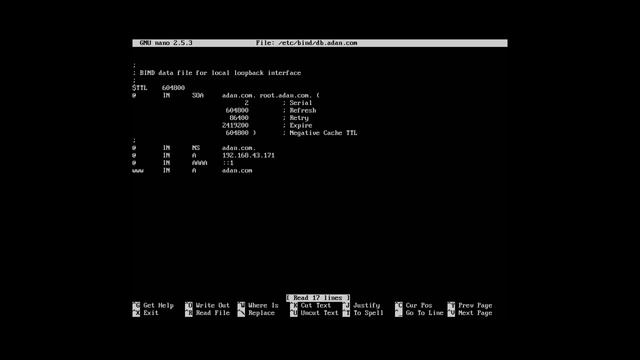Select the Exit shortcut in nano footer
Viewport: 640px width, 360px height.
point(151,313)
